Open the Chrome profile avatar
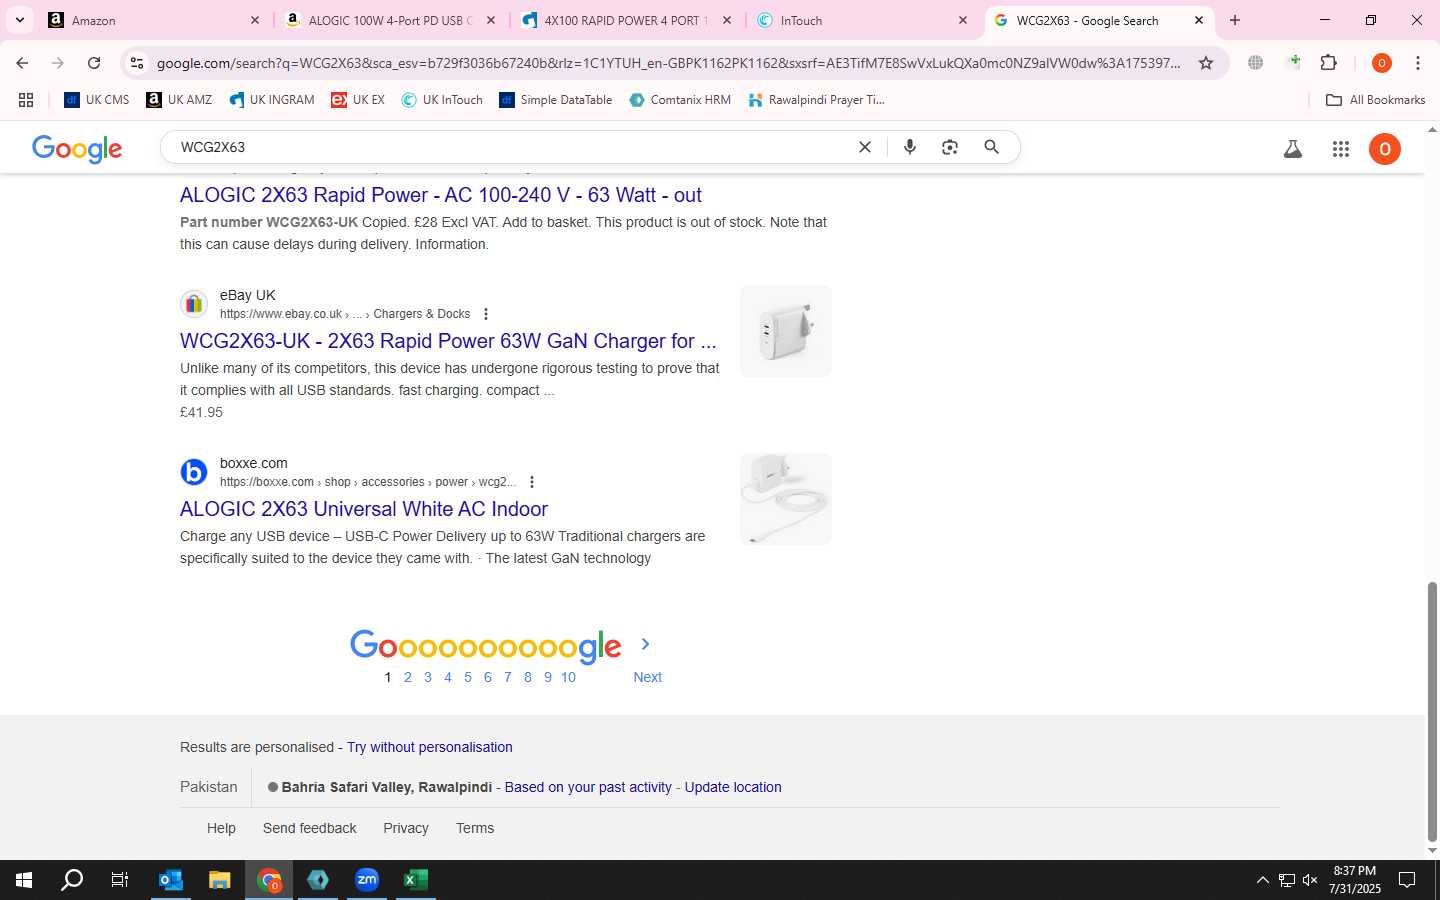Viewport: 1440px width, 900px height. [x=1382, y=63]
